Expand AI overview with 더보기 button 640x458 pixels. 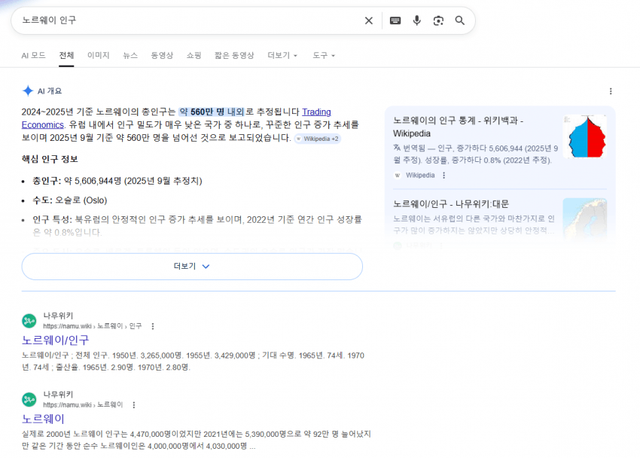tap(191, 267)
